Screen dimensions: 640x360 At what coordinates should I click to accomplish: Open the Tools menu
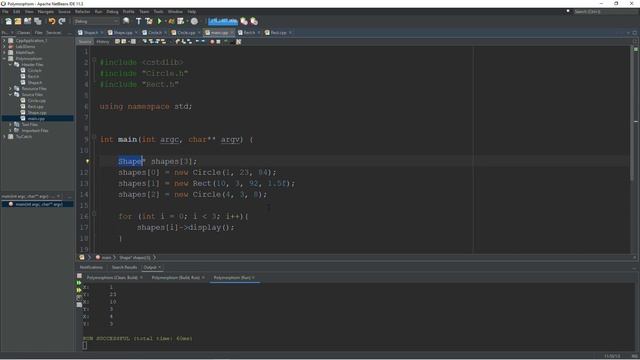(x=158, y=11)
